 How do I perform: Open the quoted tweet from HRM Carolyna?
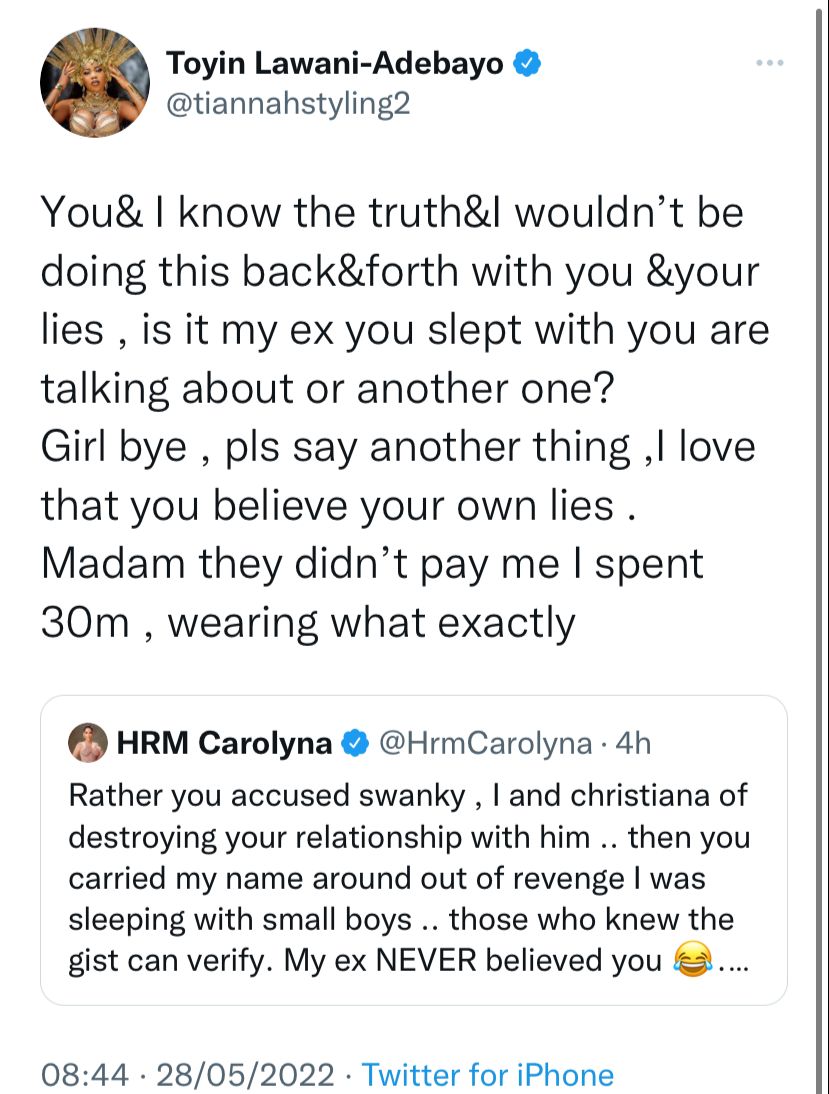tap(414, 850)
